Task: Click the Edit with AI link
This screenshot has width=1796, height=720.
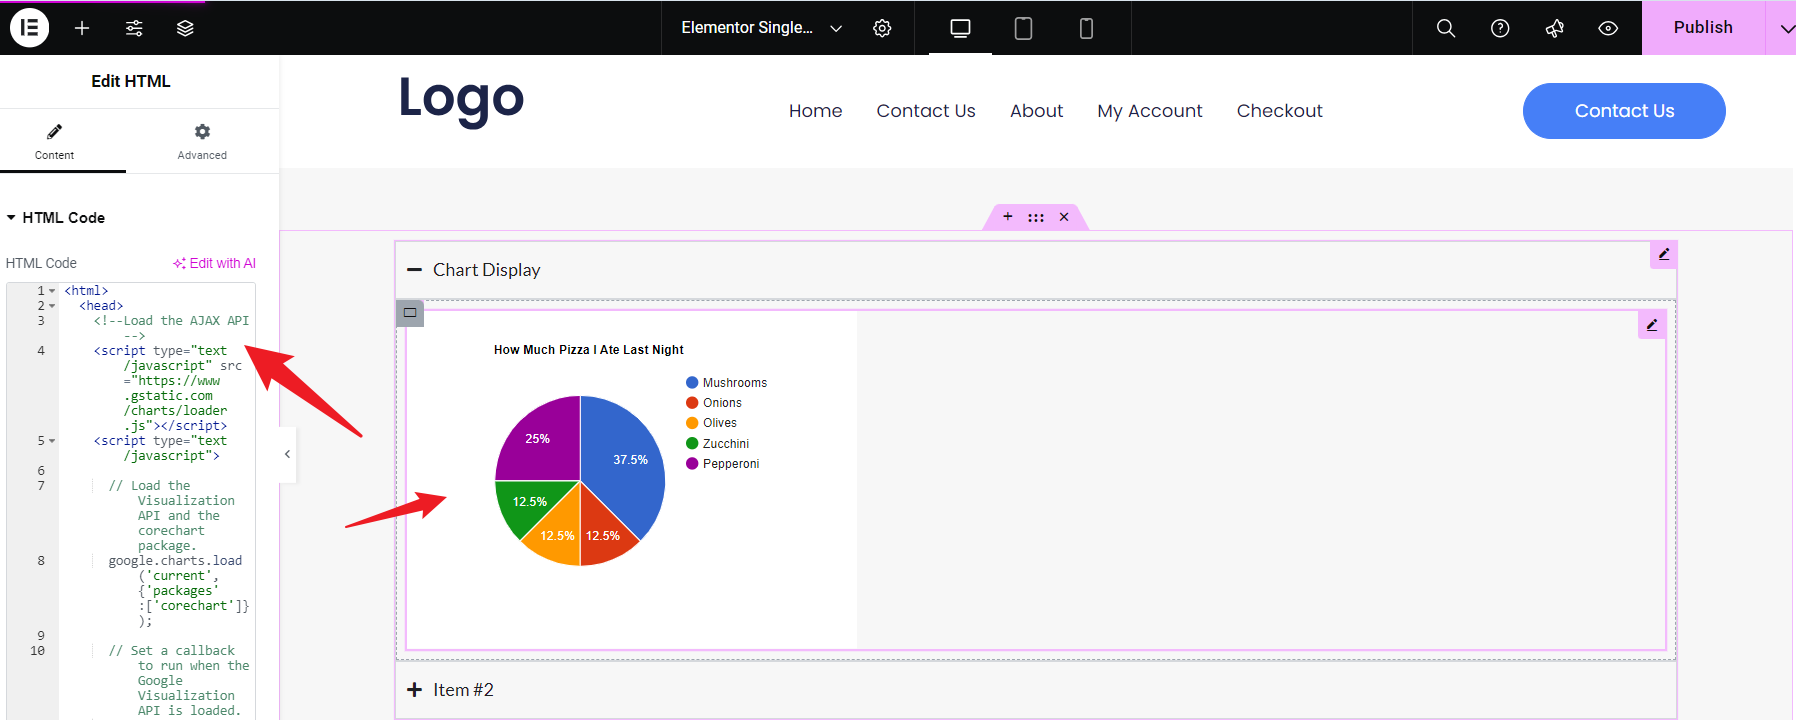Action: (x=215, y=263)
